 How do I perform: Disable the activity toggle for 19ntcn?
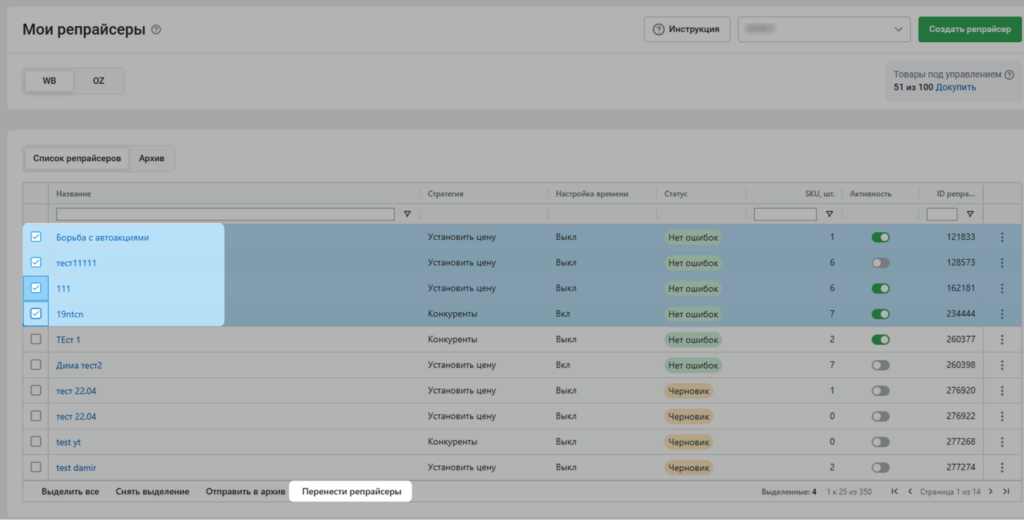[x=880, y=314]
